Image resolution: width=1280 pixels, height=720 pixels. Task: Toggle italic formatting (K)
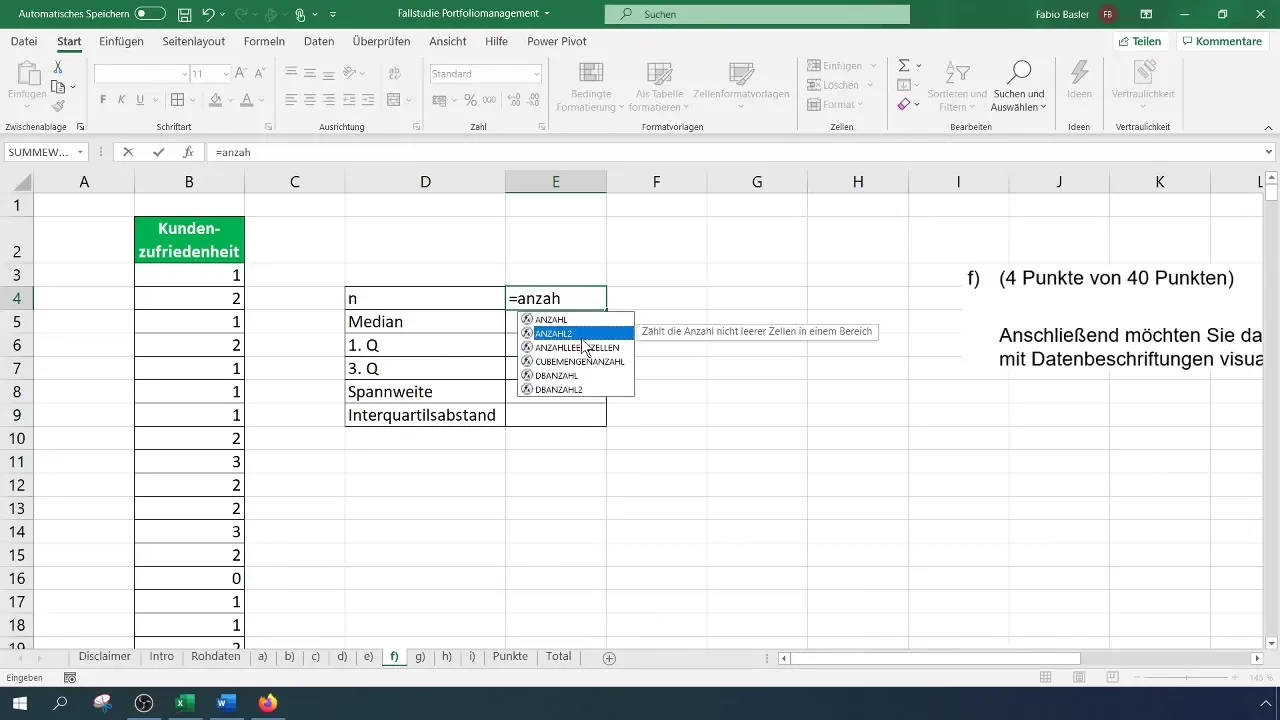click(x=121, y=100)
